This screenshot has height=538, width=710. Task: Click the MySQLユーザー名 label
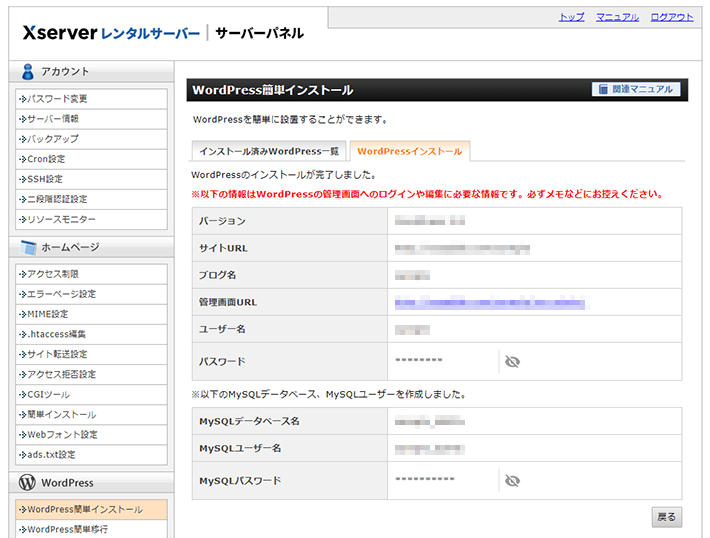pos(240,448)
